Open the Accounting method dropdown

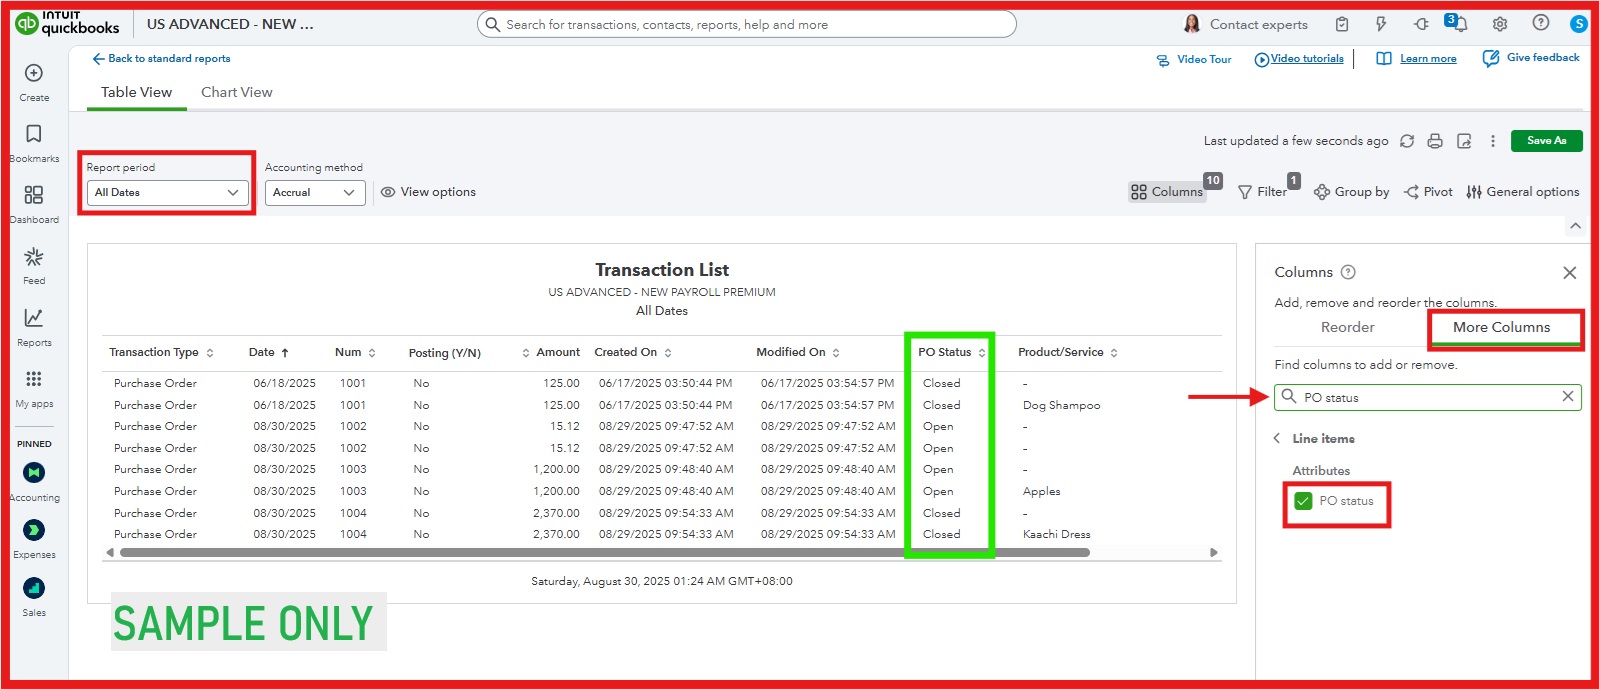coord(315,192)
